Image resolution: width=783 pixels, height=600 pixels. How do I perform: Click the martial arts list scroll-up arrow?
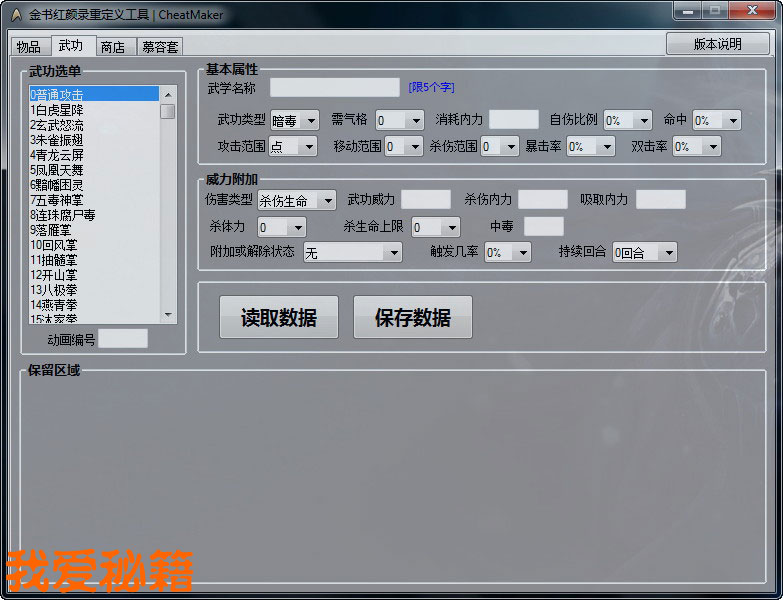click(x=168, y=94)
